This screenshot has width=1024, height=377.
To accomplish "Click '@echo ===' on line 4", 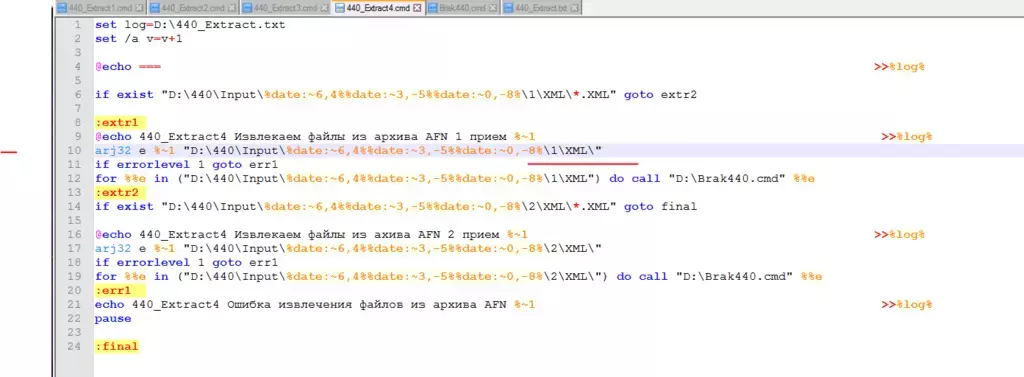I will [x=127, y=67].
